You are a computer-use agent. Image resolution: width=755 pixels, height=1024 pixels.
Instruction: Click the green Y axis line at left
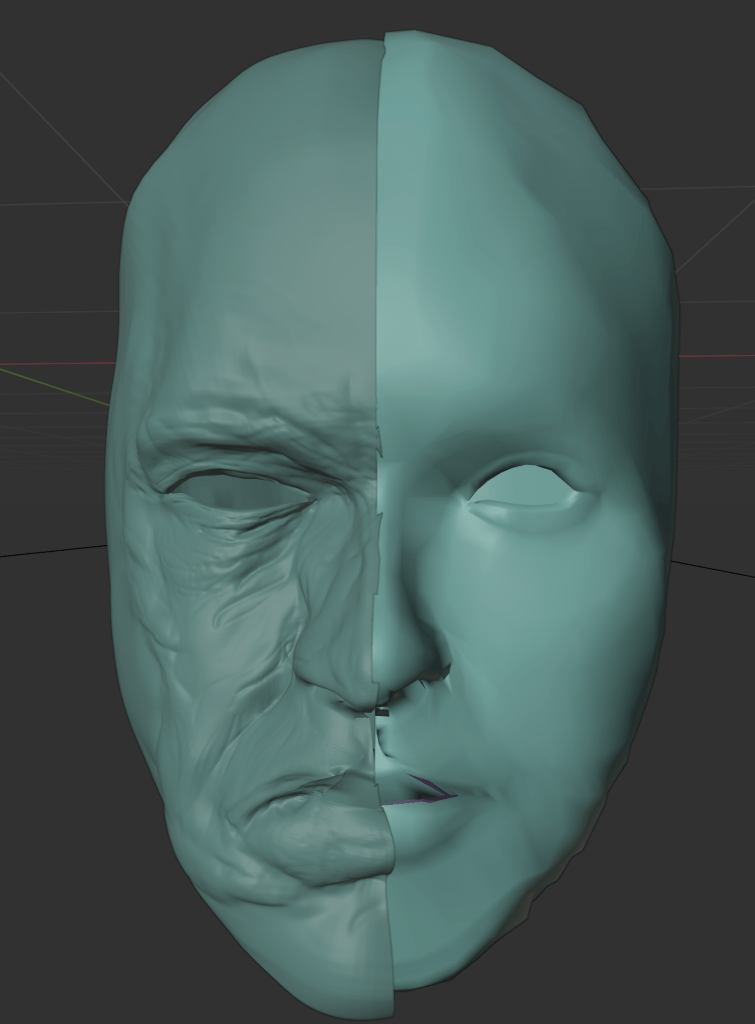pos(50,386)
